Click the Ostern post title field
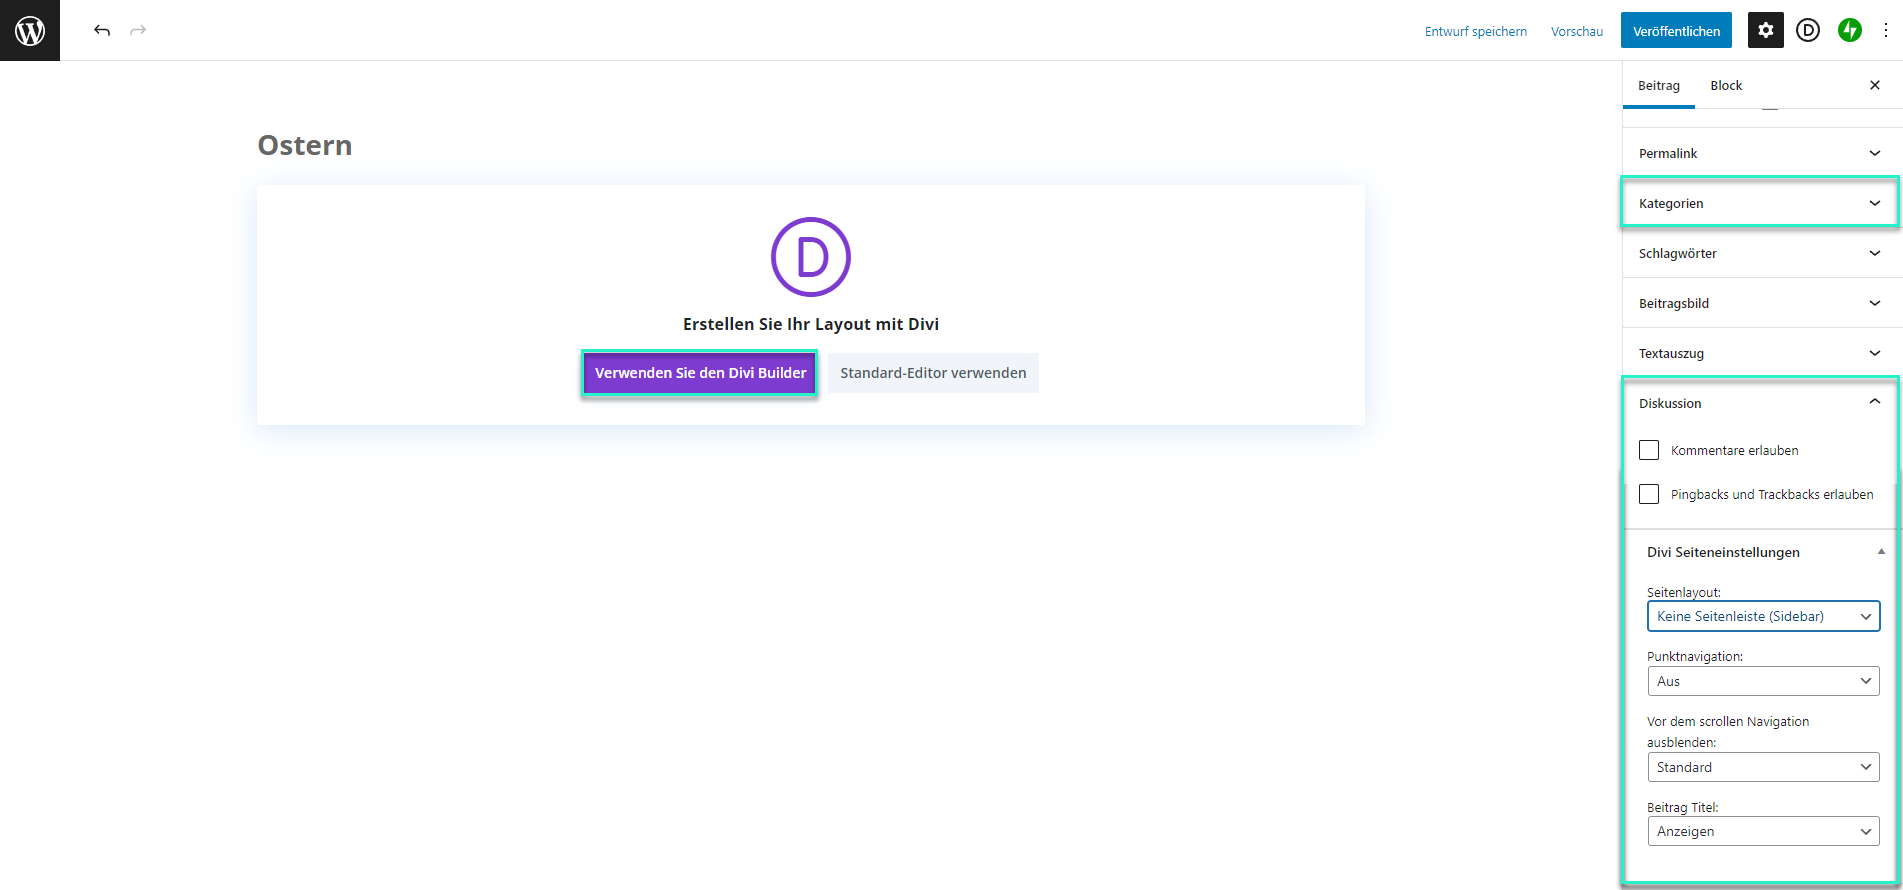 click(x=305, y=145)
